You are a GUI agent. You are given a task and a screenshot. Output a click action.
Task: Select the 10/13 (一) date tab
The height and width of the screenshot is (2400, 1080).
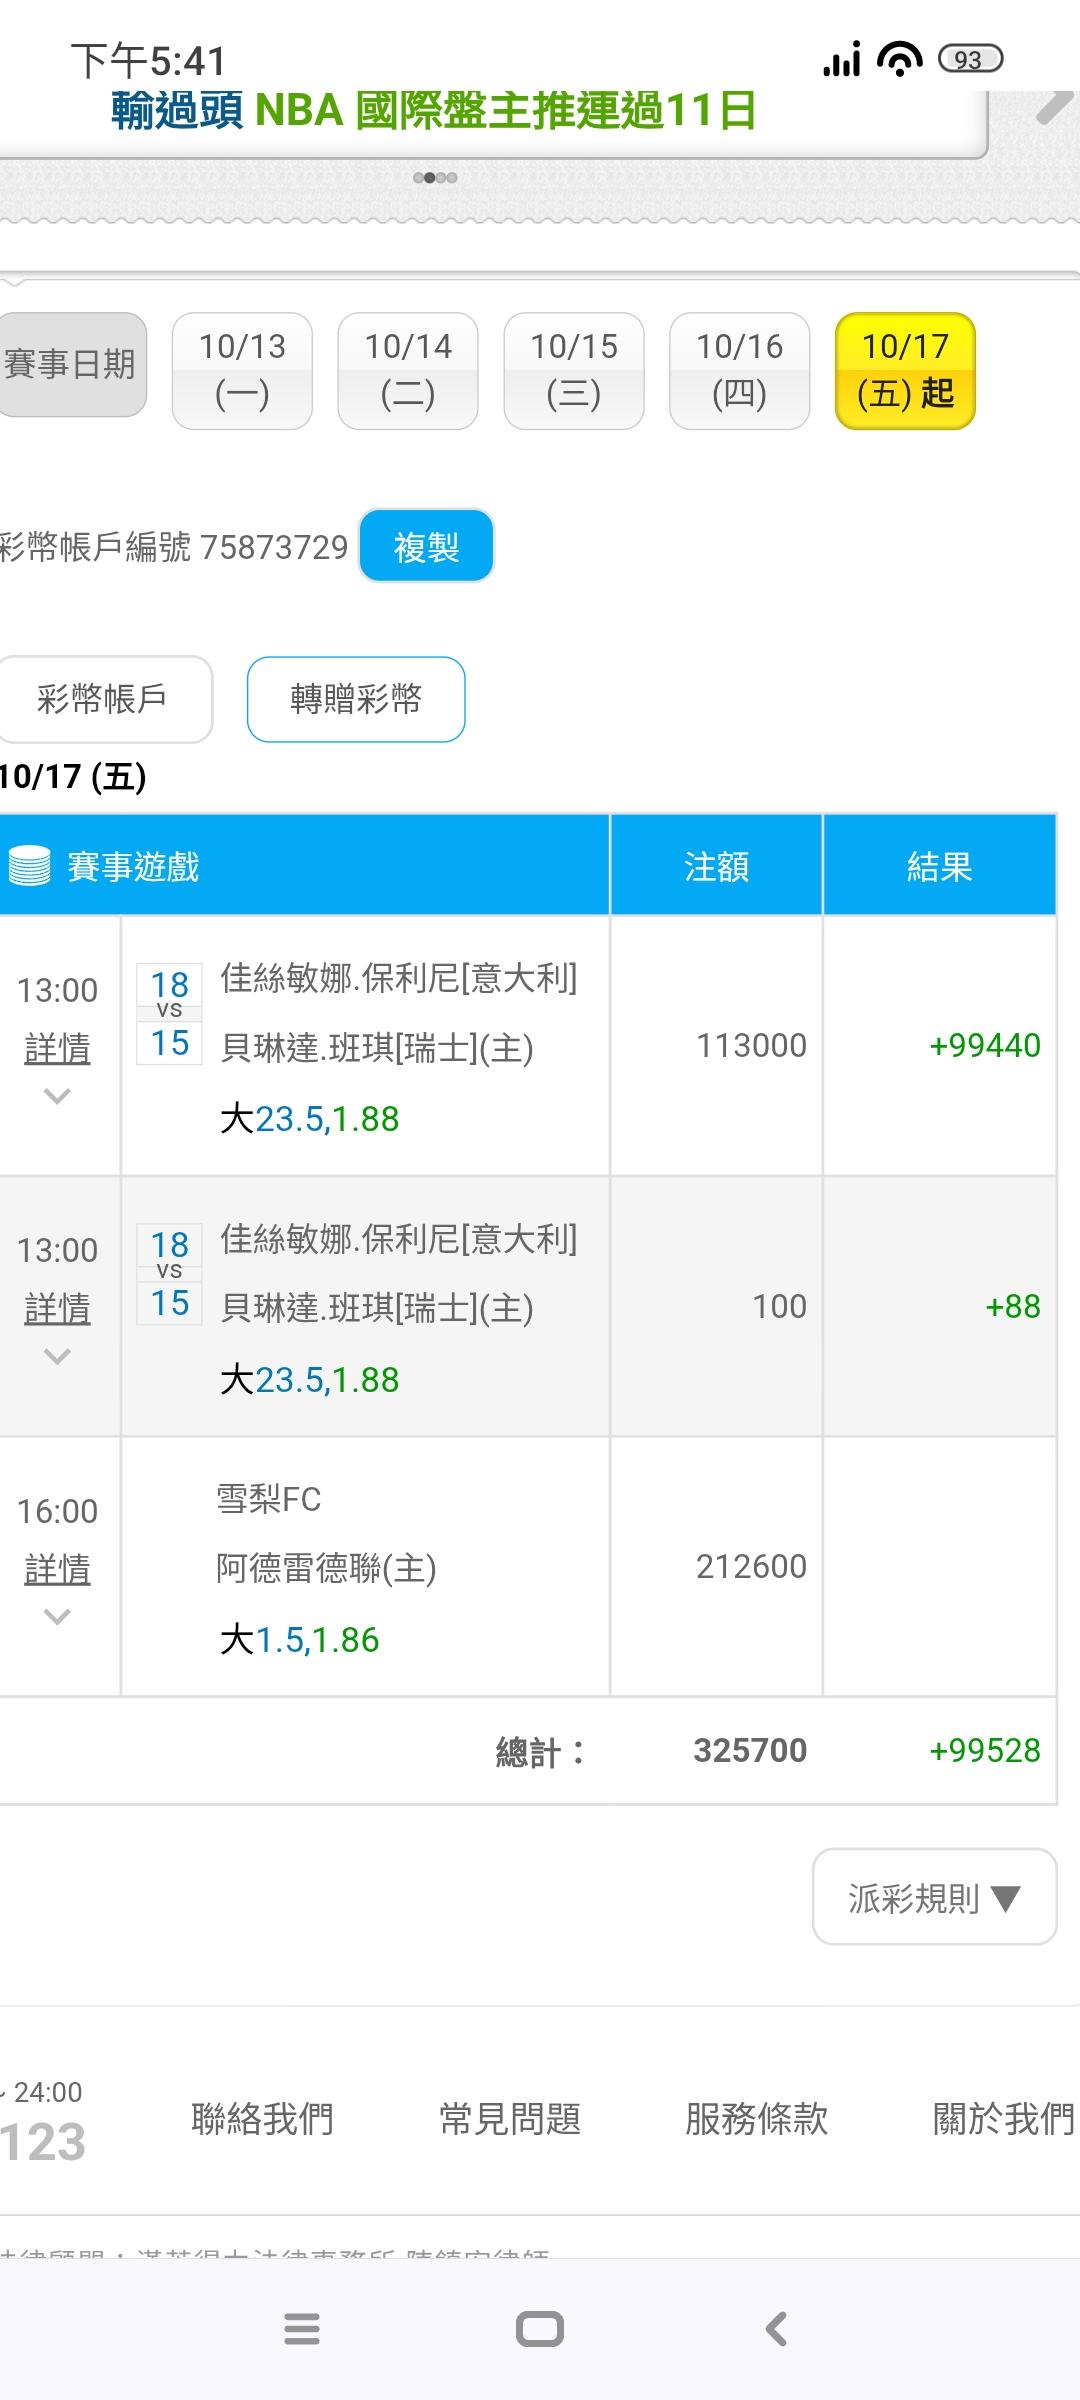click(x=242, y=371)
